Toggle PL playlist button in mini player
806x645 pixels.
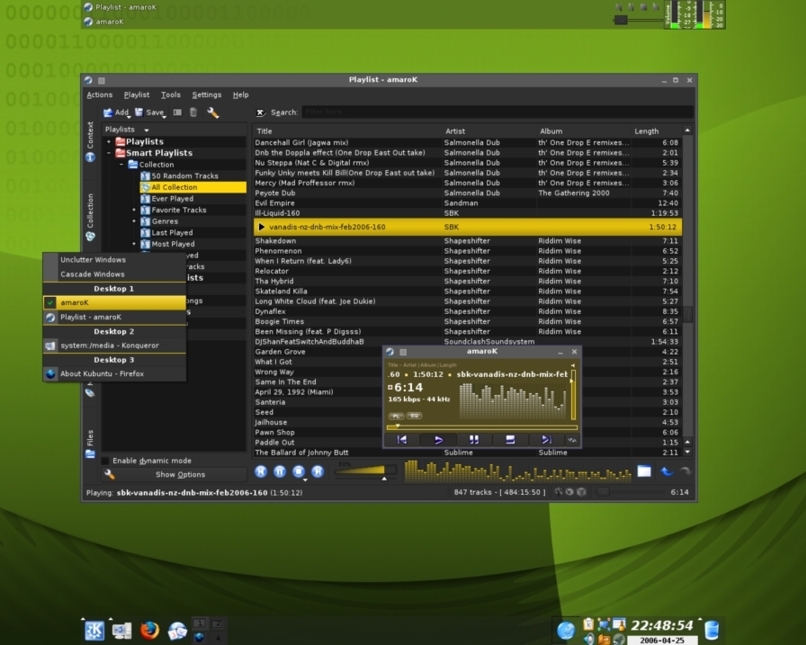coord(396,415)
